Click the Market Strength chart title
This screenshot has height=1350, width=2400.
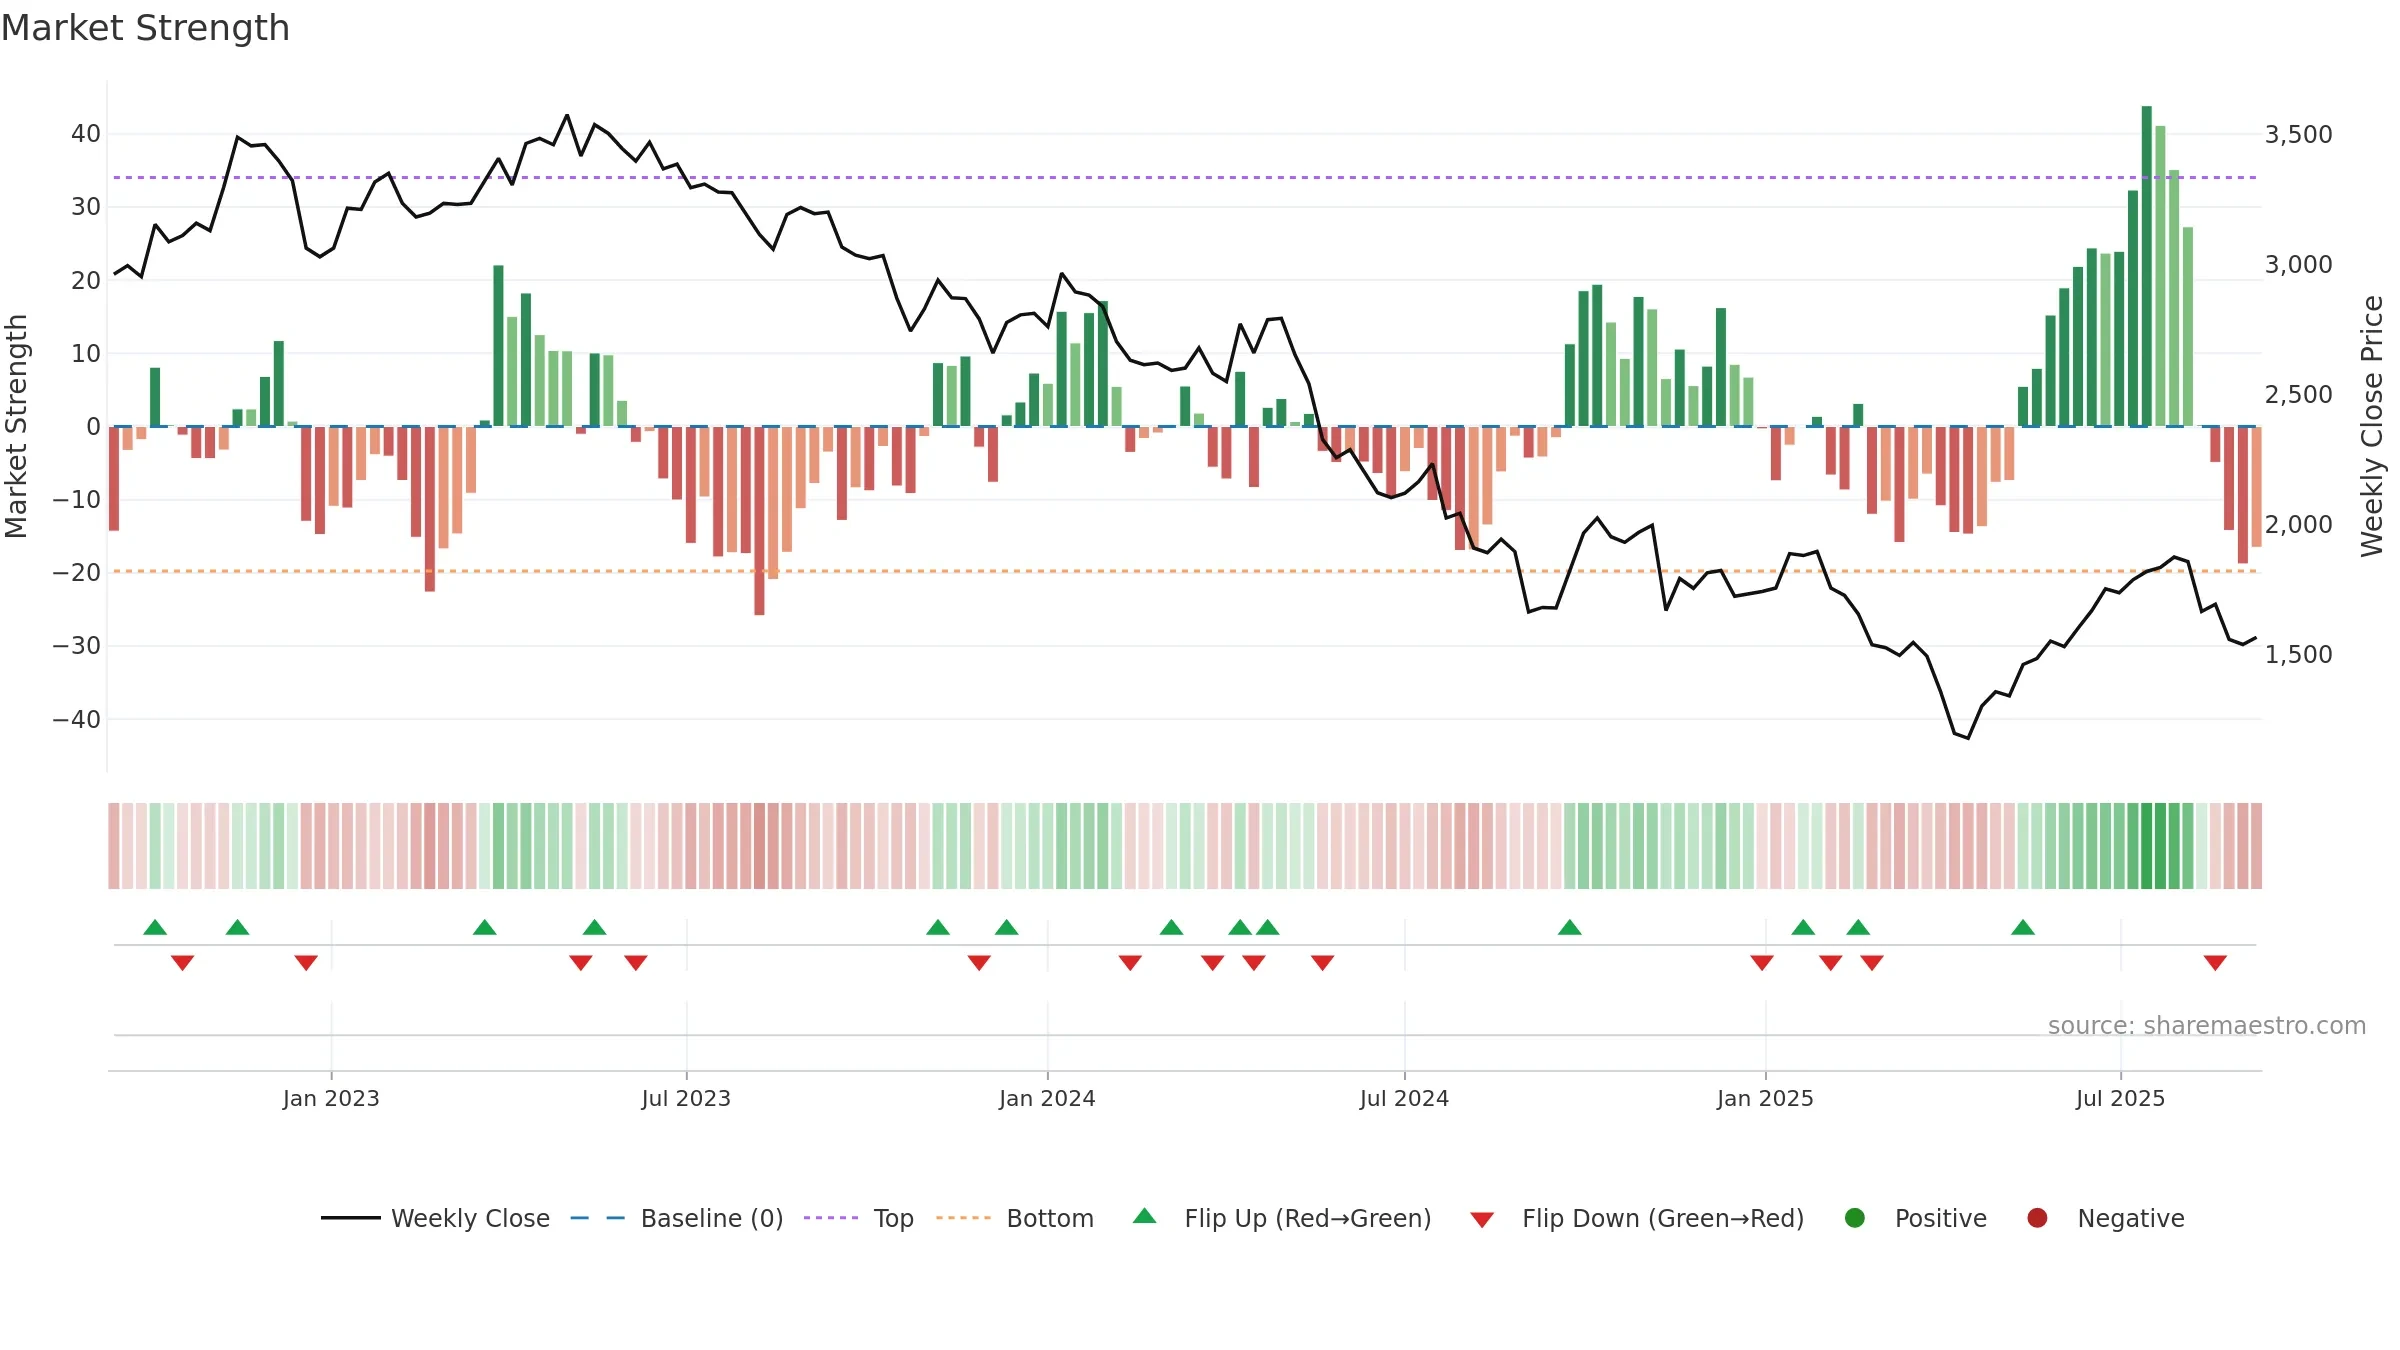point(145,28)
